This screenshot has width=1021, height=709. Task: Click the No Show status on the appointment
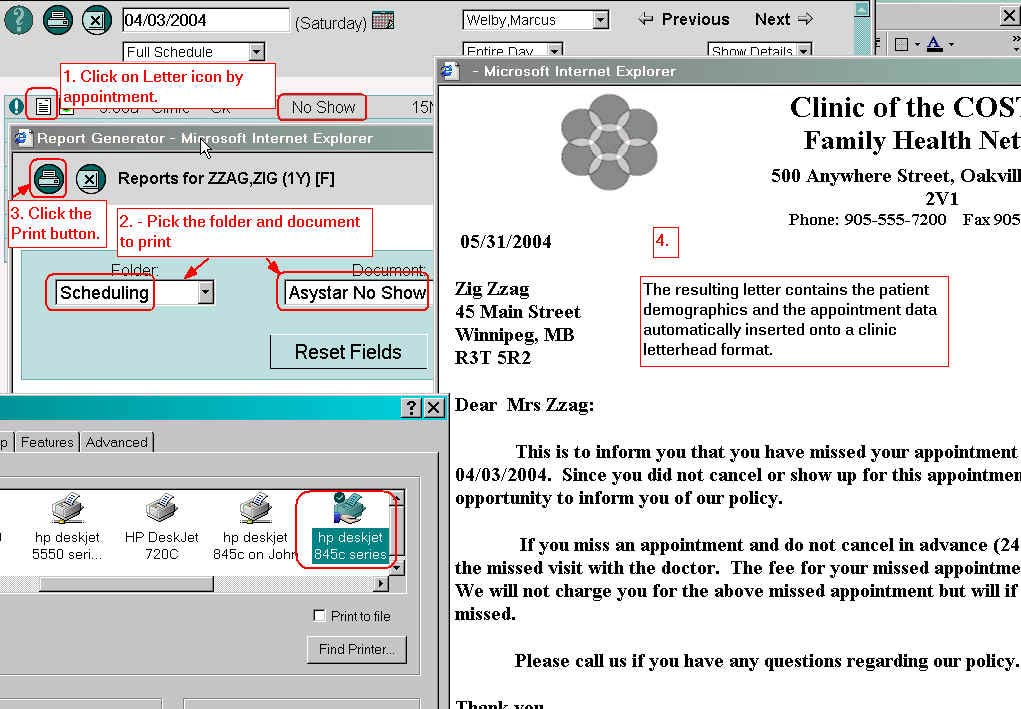click(323, 107)
